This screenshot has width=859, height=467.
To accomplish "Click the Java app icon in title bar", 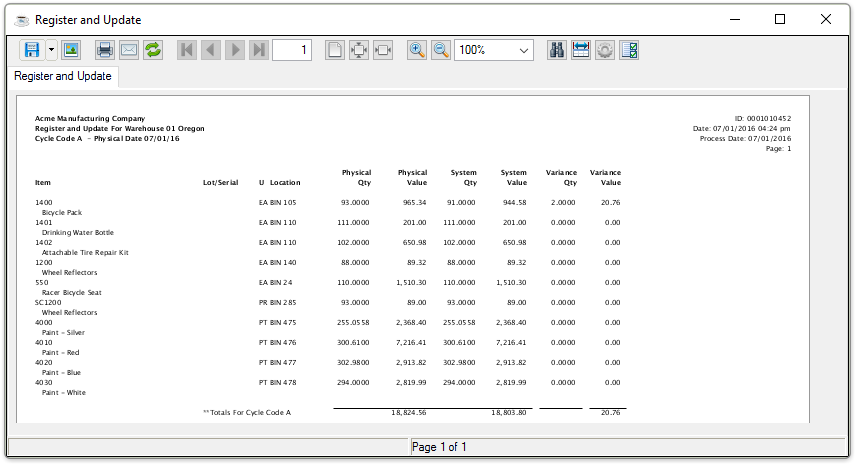I will (21, 20).
